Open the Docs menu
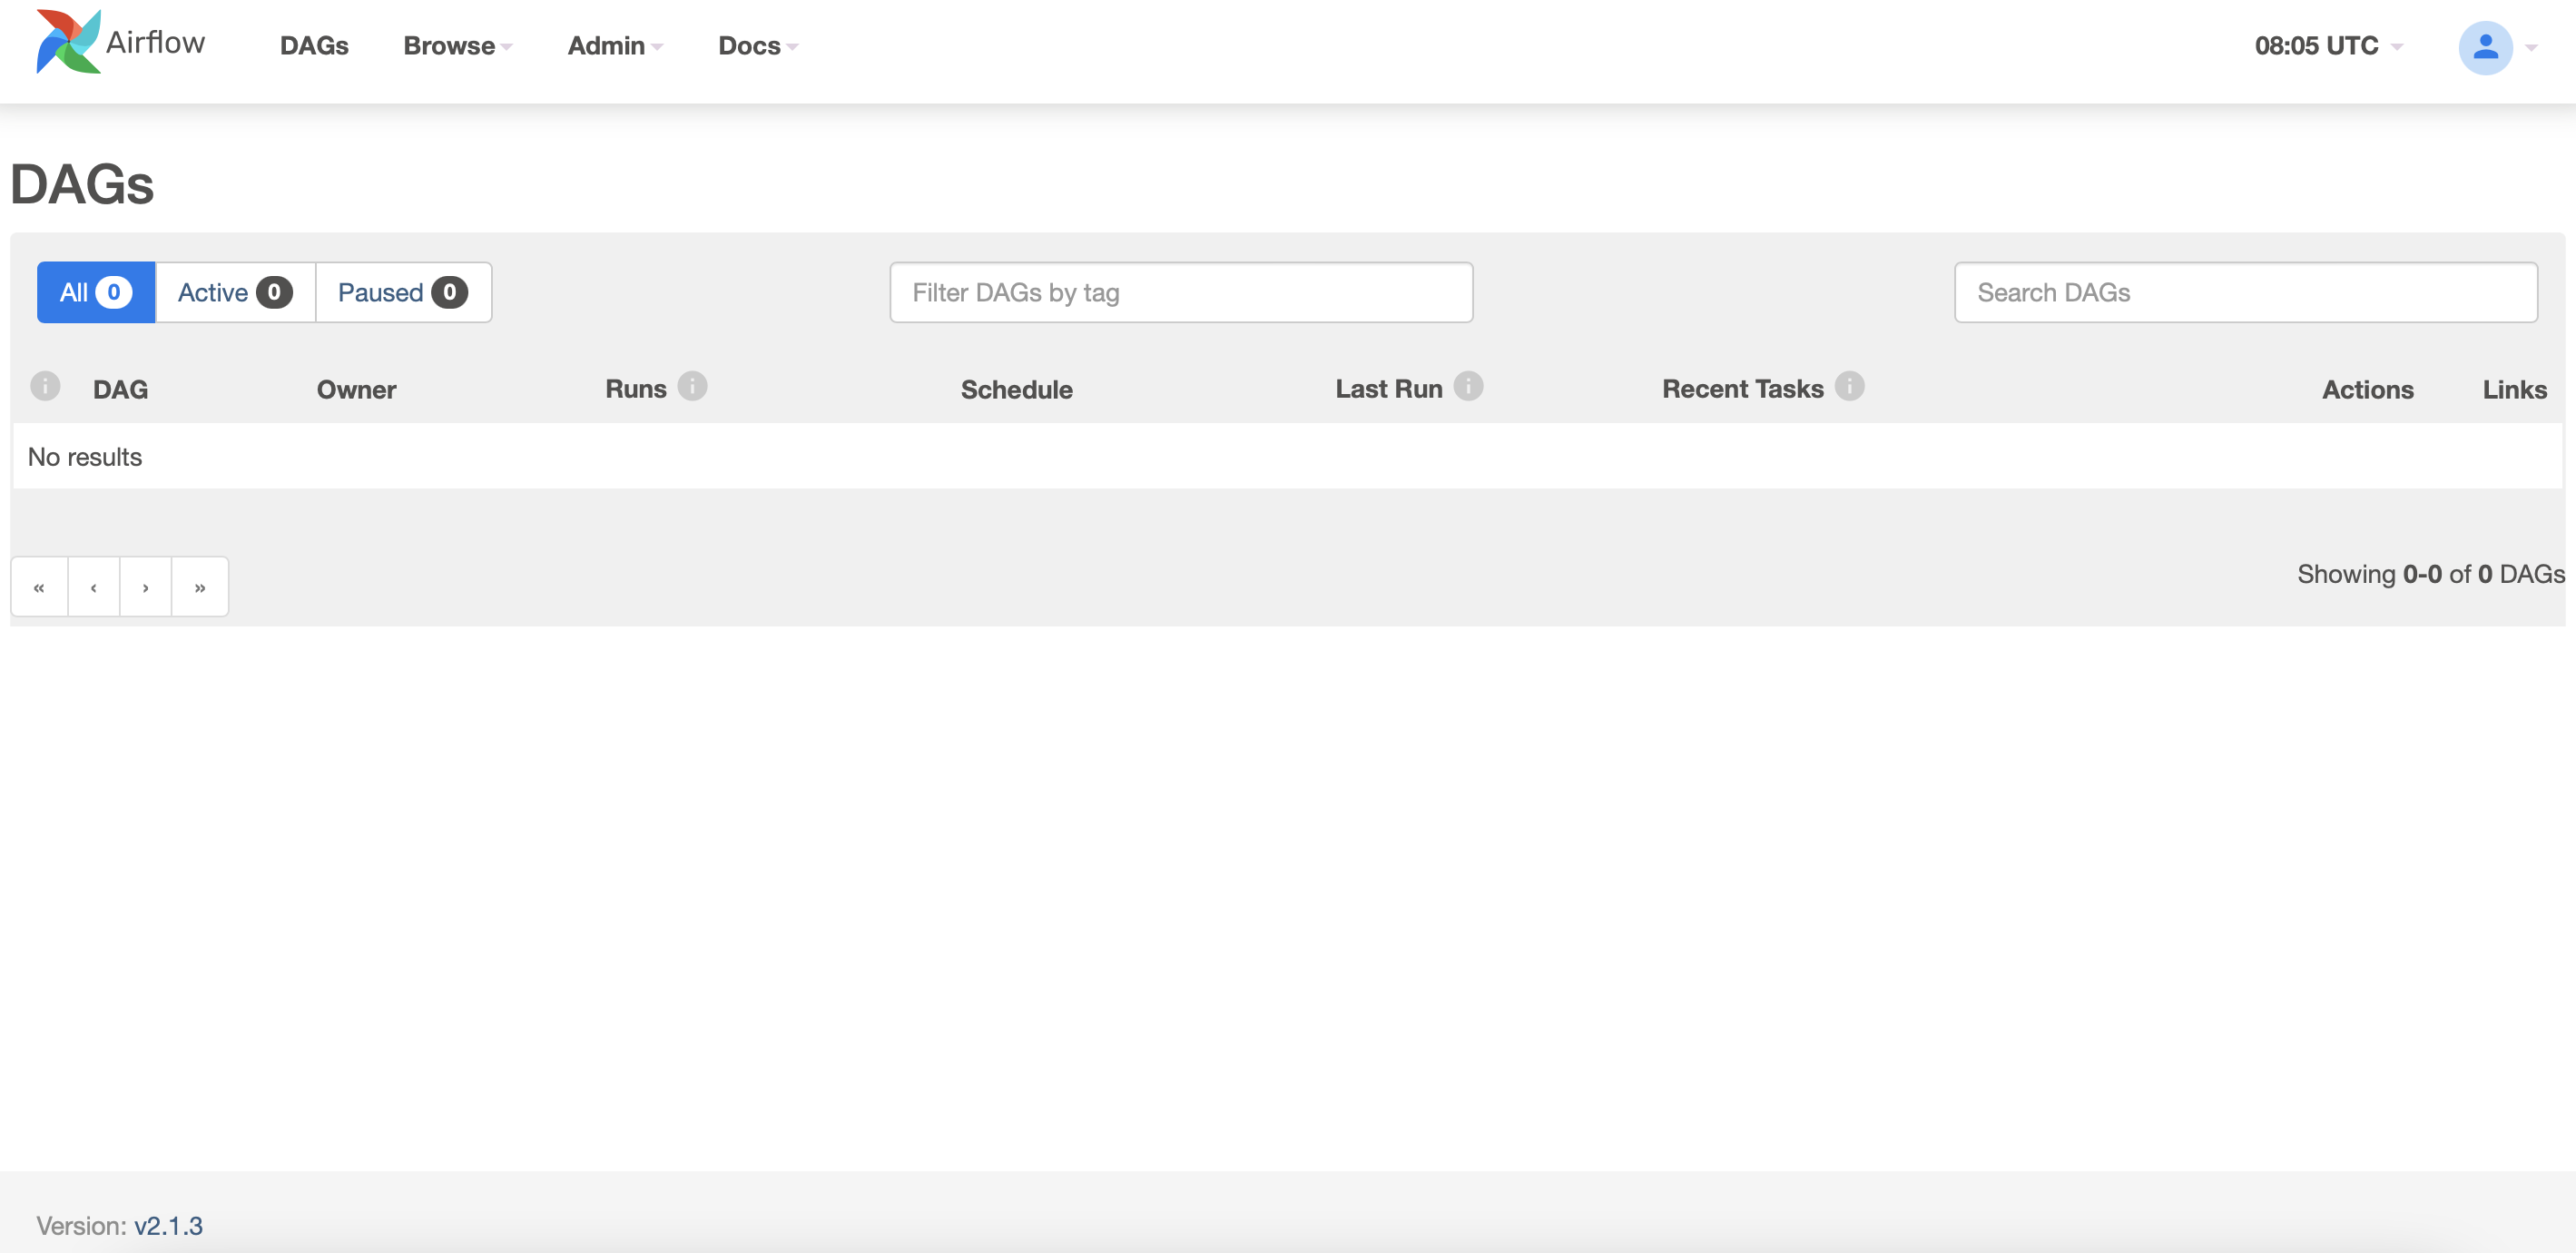This screenshot has width=2576, height=1253. [757, 46]
